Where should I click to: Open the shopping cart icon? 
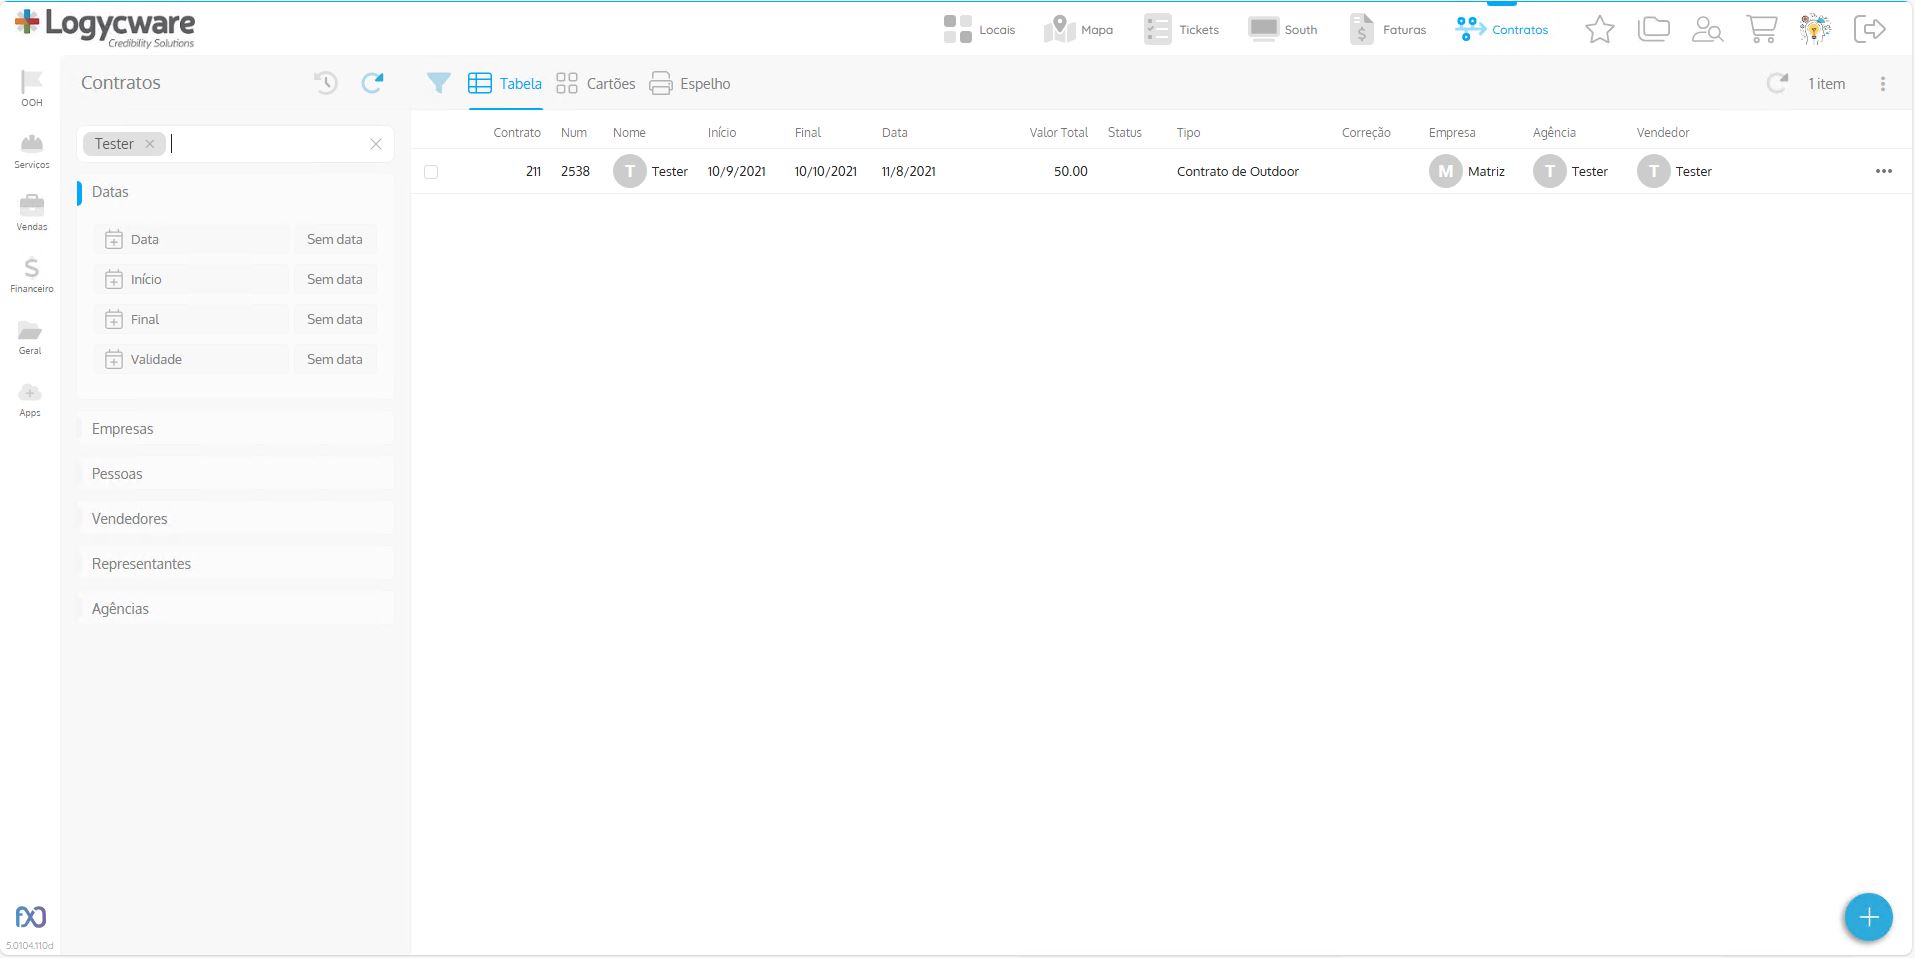pyautogui.click(x=1761, y=29)
